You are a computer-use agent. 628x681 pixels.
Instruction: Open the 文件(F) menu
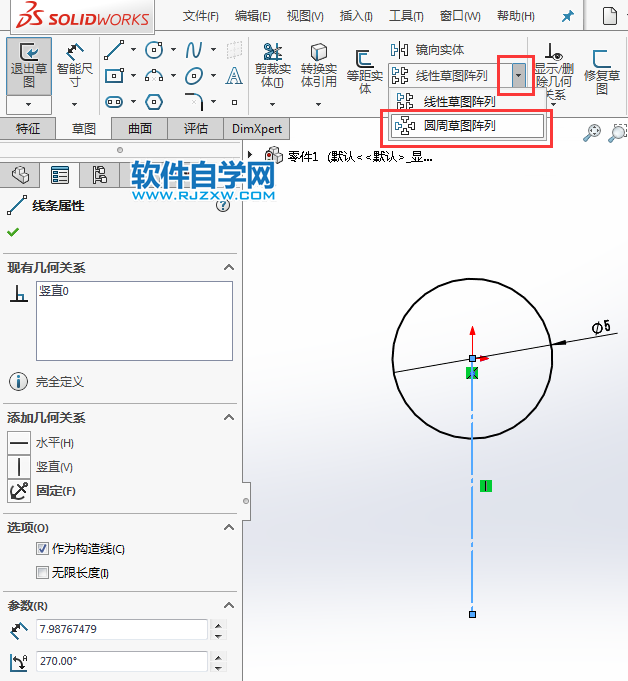(200, 17)
